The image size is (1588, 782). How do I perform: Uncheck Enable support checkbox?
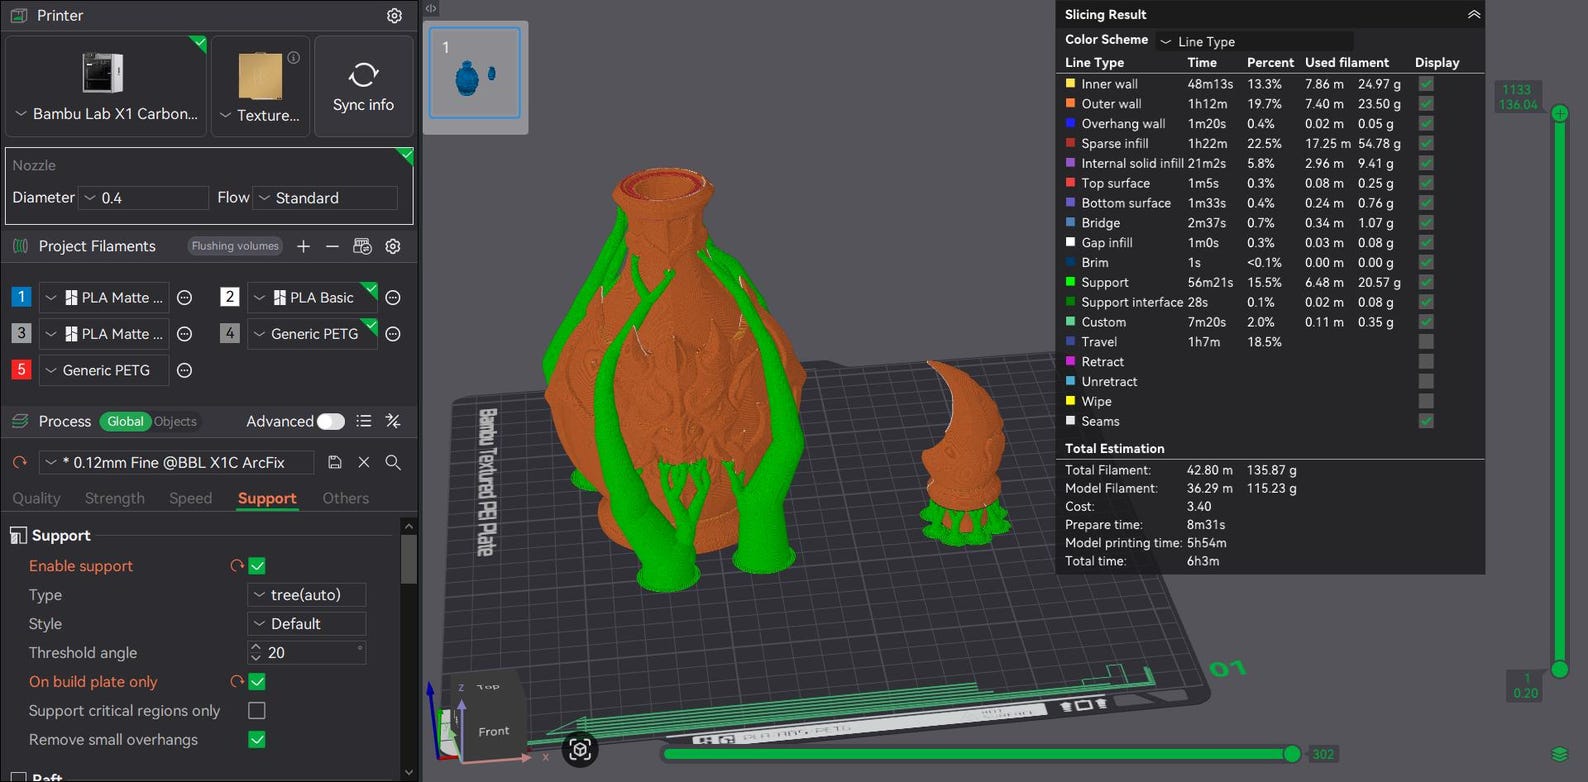pos(257,566)
